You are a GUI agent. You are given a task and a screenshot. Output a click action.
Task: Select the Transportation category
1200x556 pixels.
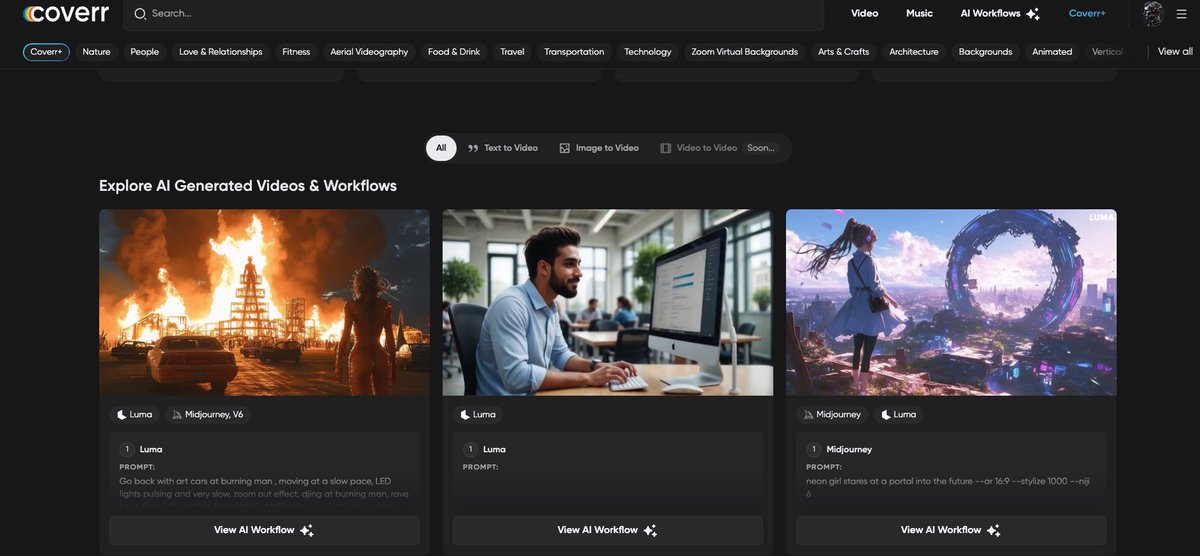pyautogui.click(x=574, y=52)
